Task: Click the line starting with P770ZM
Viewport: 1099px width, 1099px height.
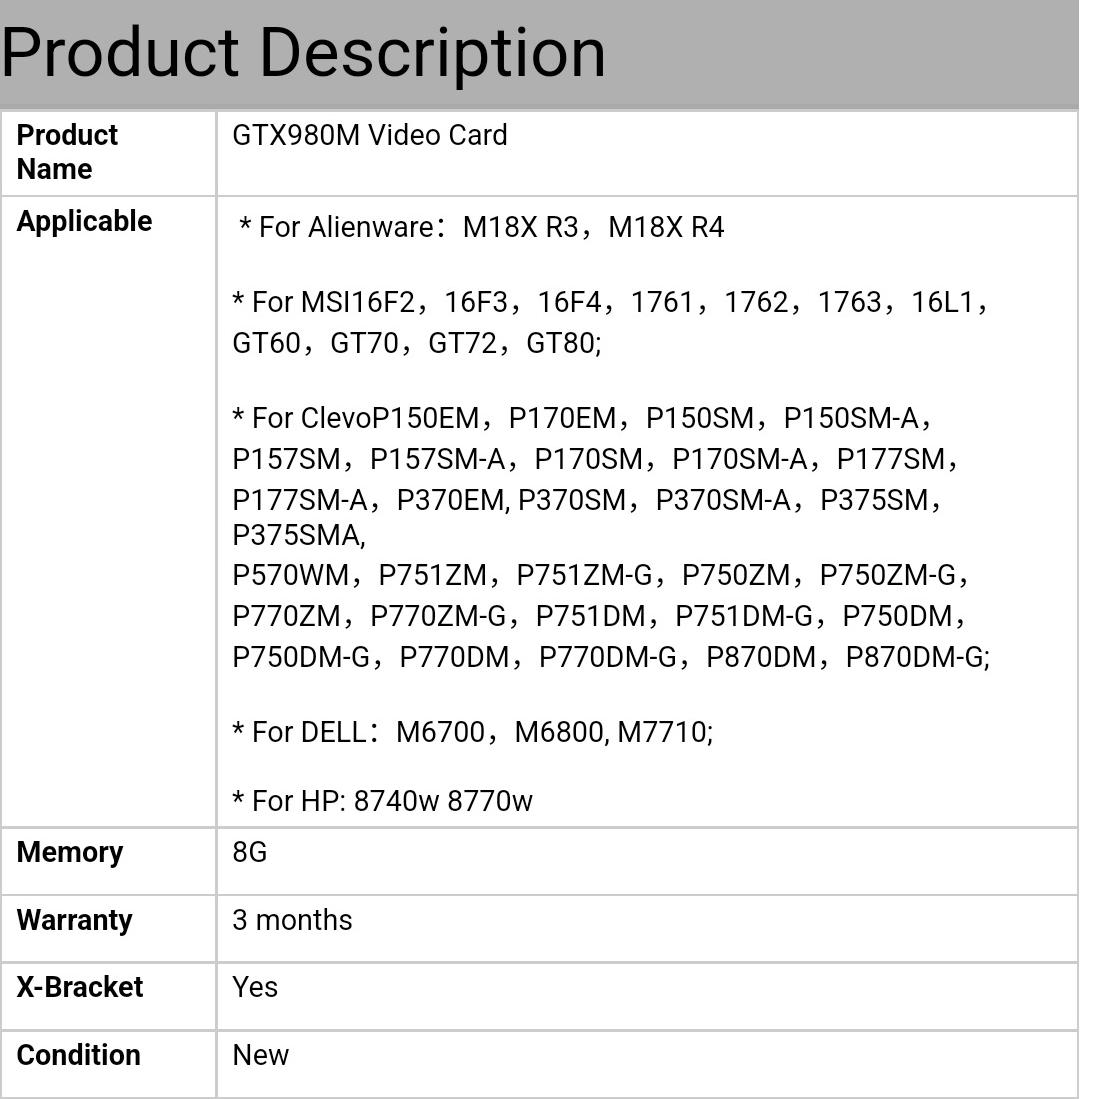Action: pyautogui.click(x=598, y=616)
